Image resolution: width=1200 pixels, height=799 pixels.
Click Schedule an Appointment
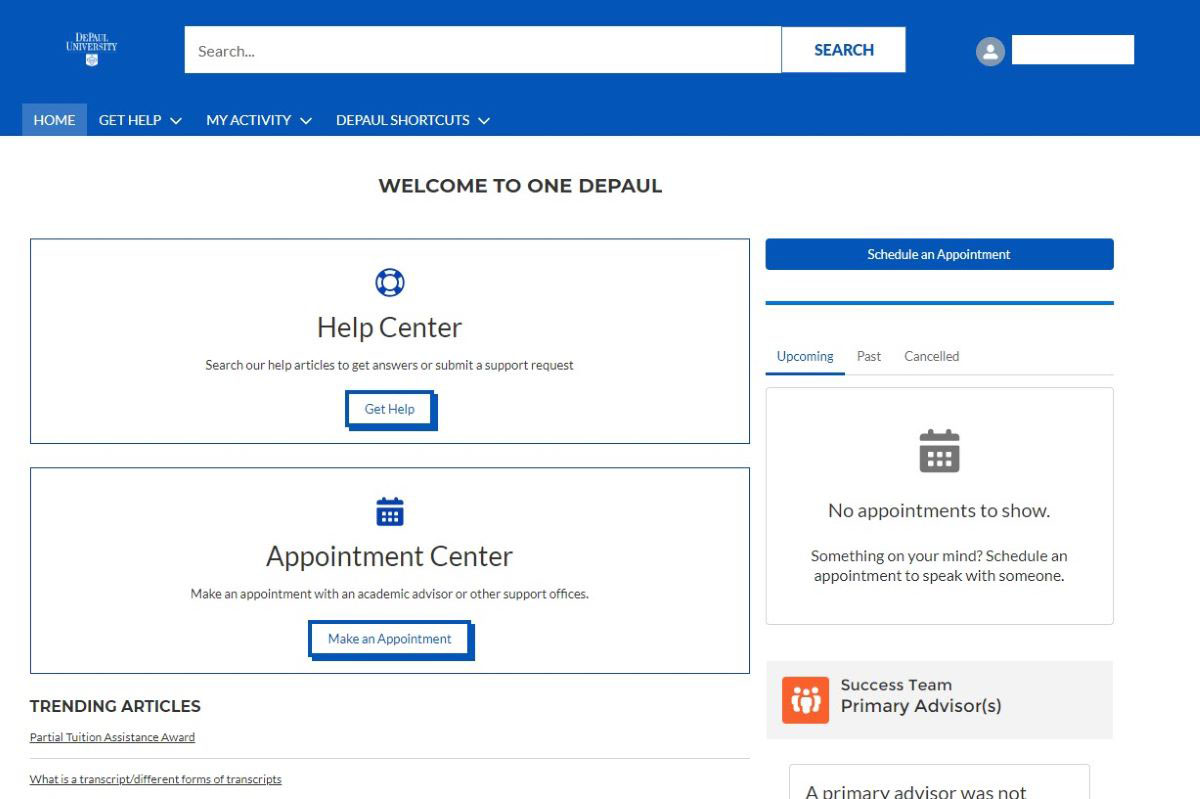(938, 254)
